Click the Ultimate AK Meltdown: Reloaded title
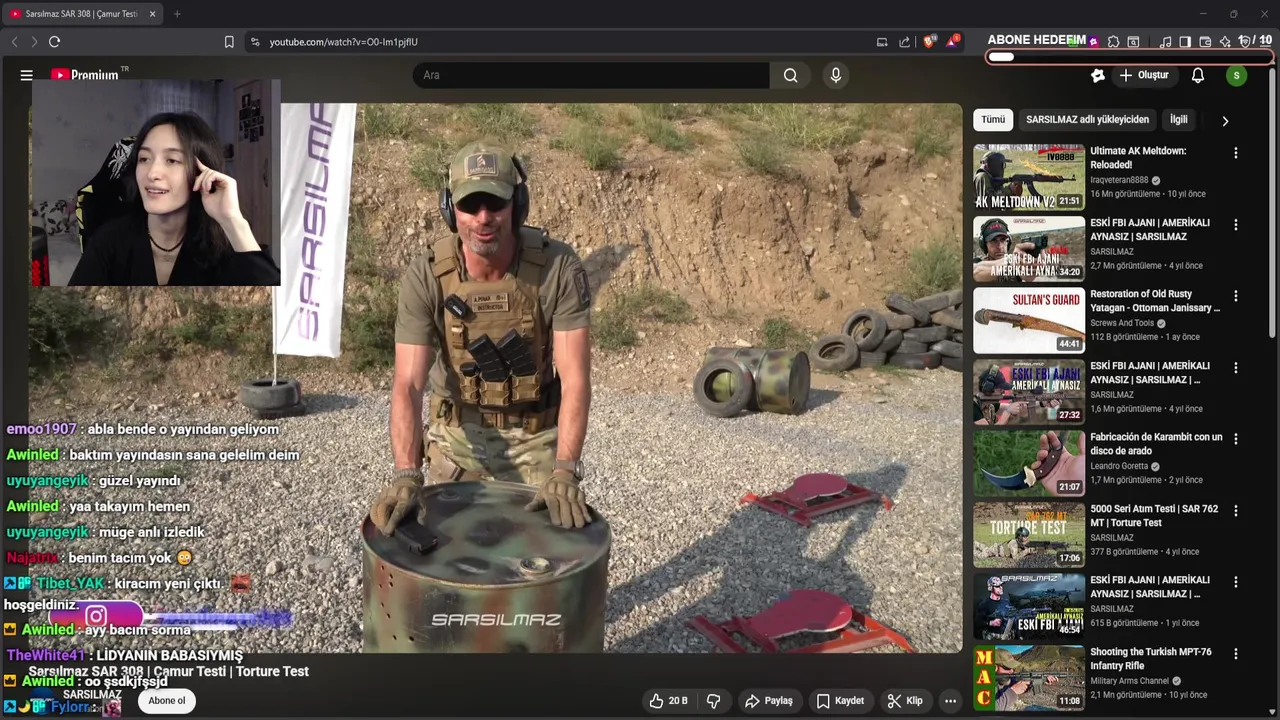This screenshot has width=1280, height=720. [1138, 158]
